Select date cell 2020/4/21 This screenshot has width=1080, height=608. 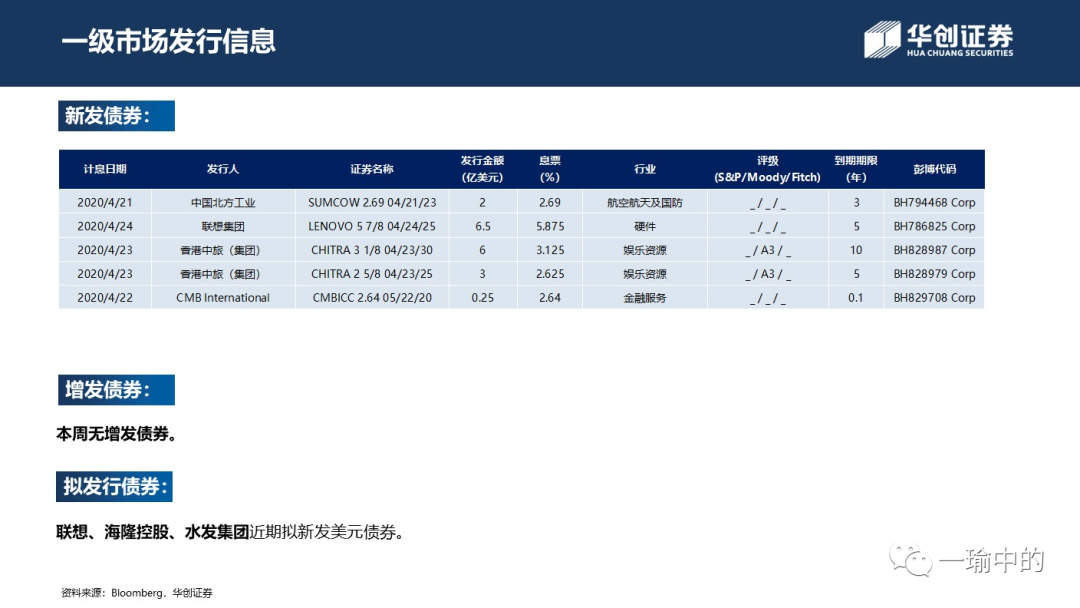105,202
